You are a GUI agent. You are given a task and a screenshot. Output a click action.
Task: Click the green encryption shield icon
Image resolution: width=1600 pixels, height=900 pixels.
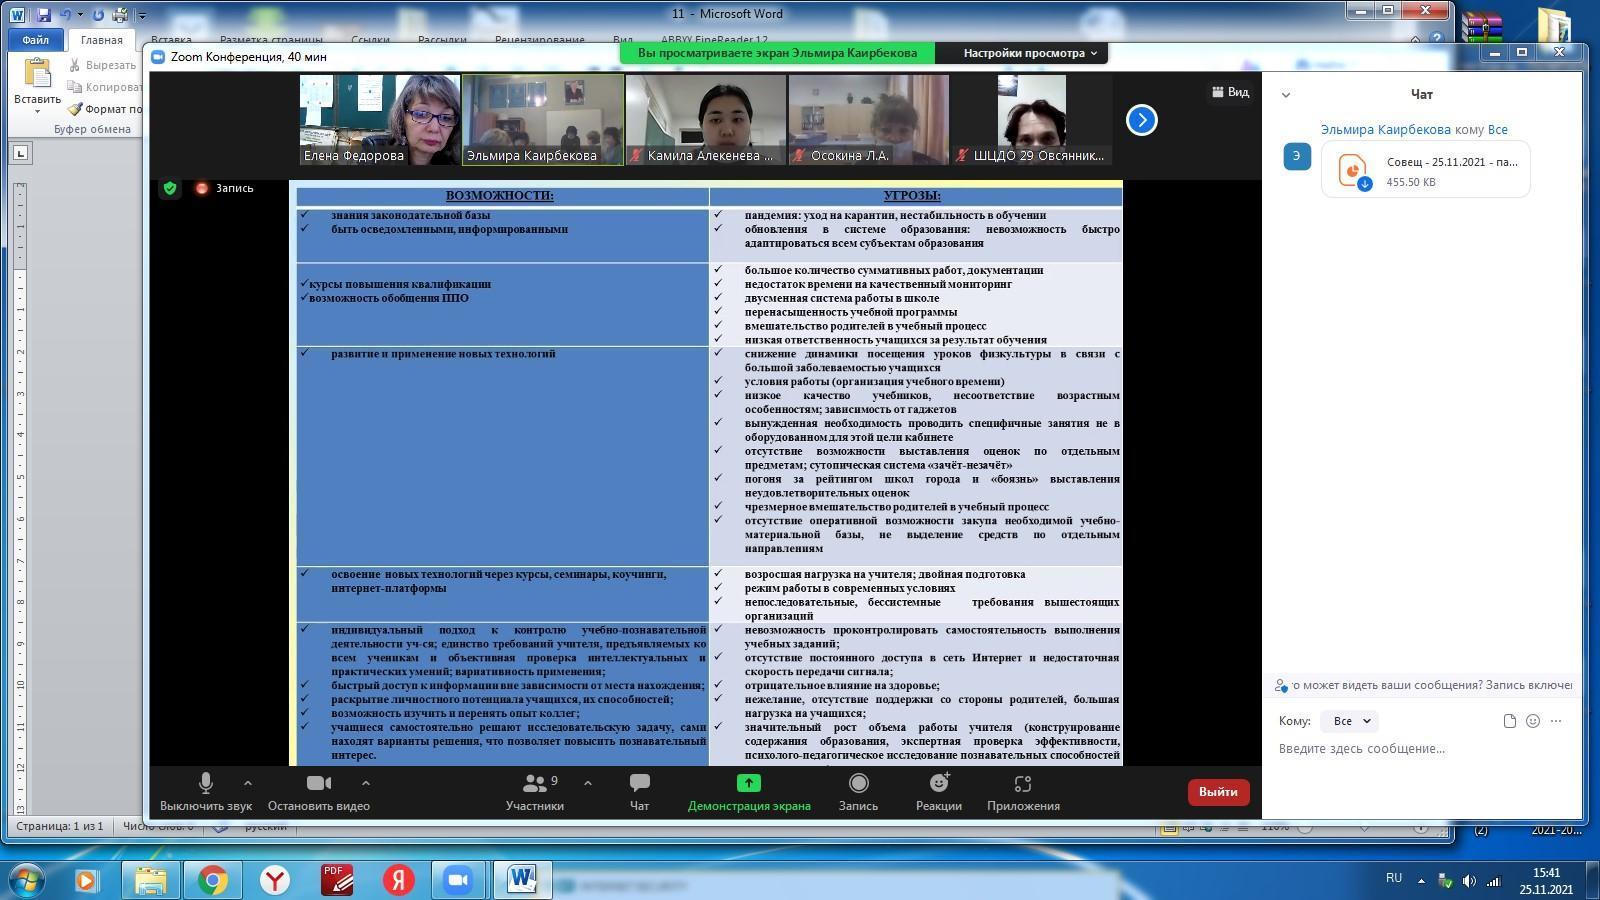[170, 188]
